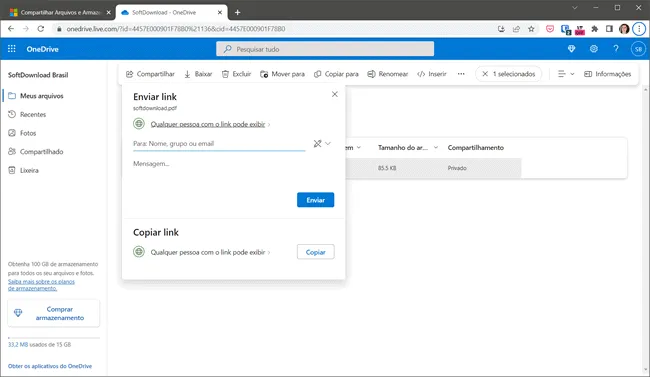Click the install app icon in address bar

(501, 29)
